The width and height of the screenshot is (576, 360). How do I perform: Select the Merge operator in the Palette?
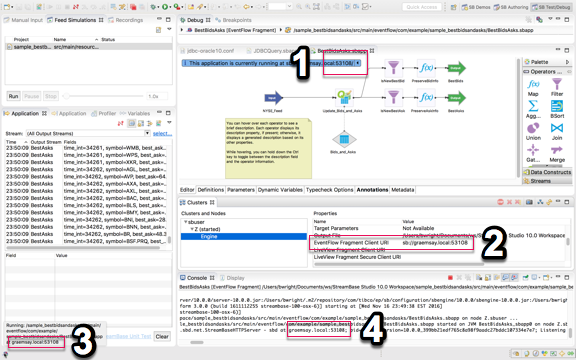(x=557, y=154)
